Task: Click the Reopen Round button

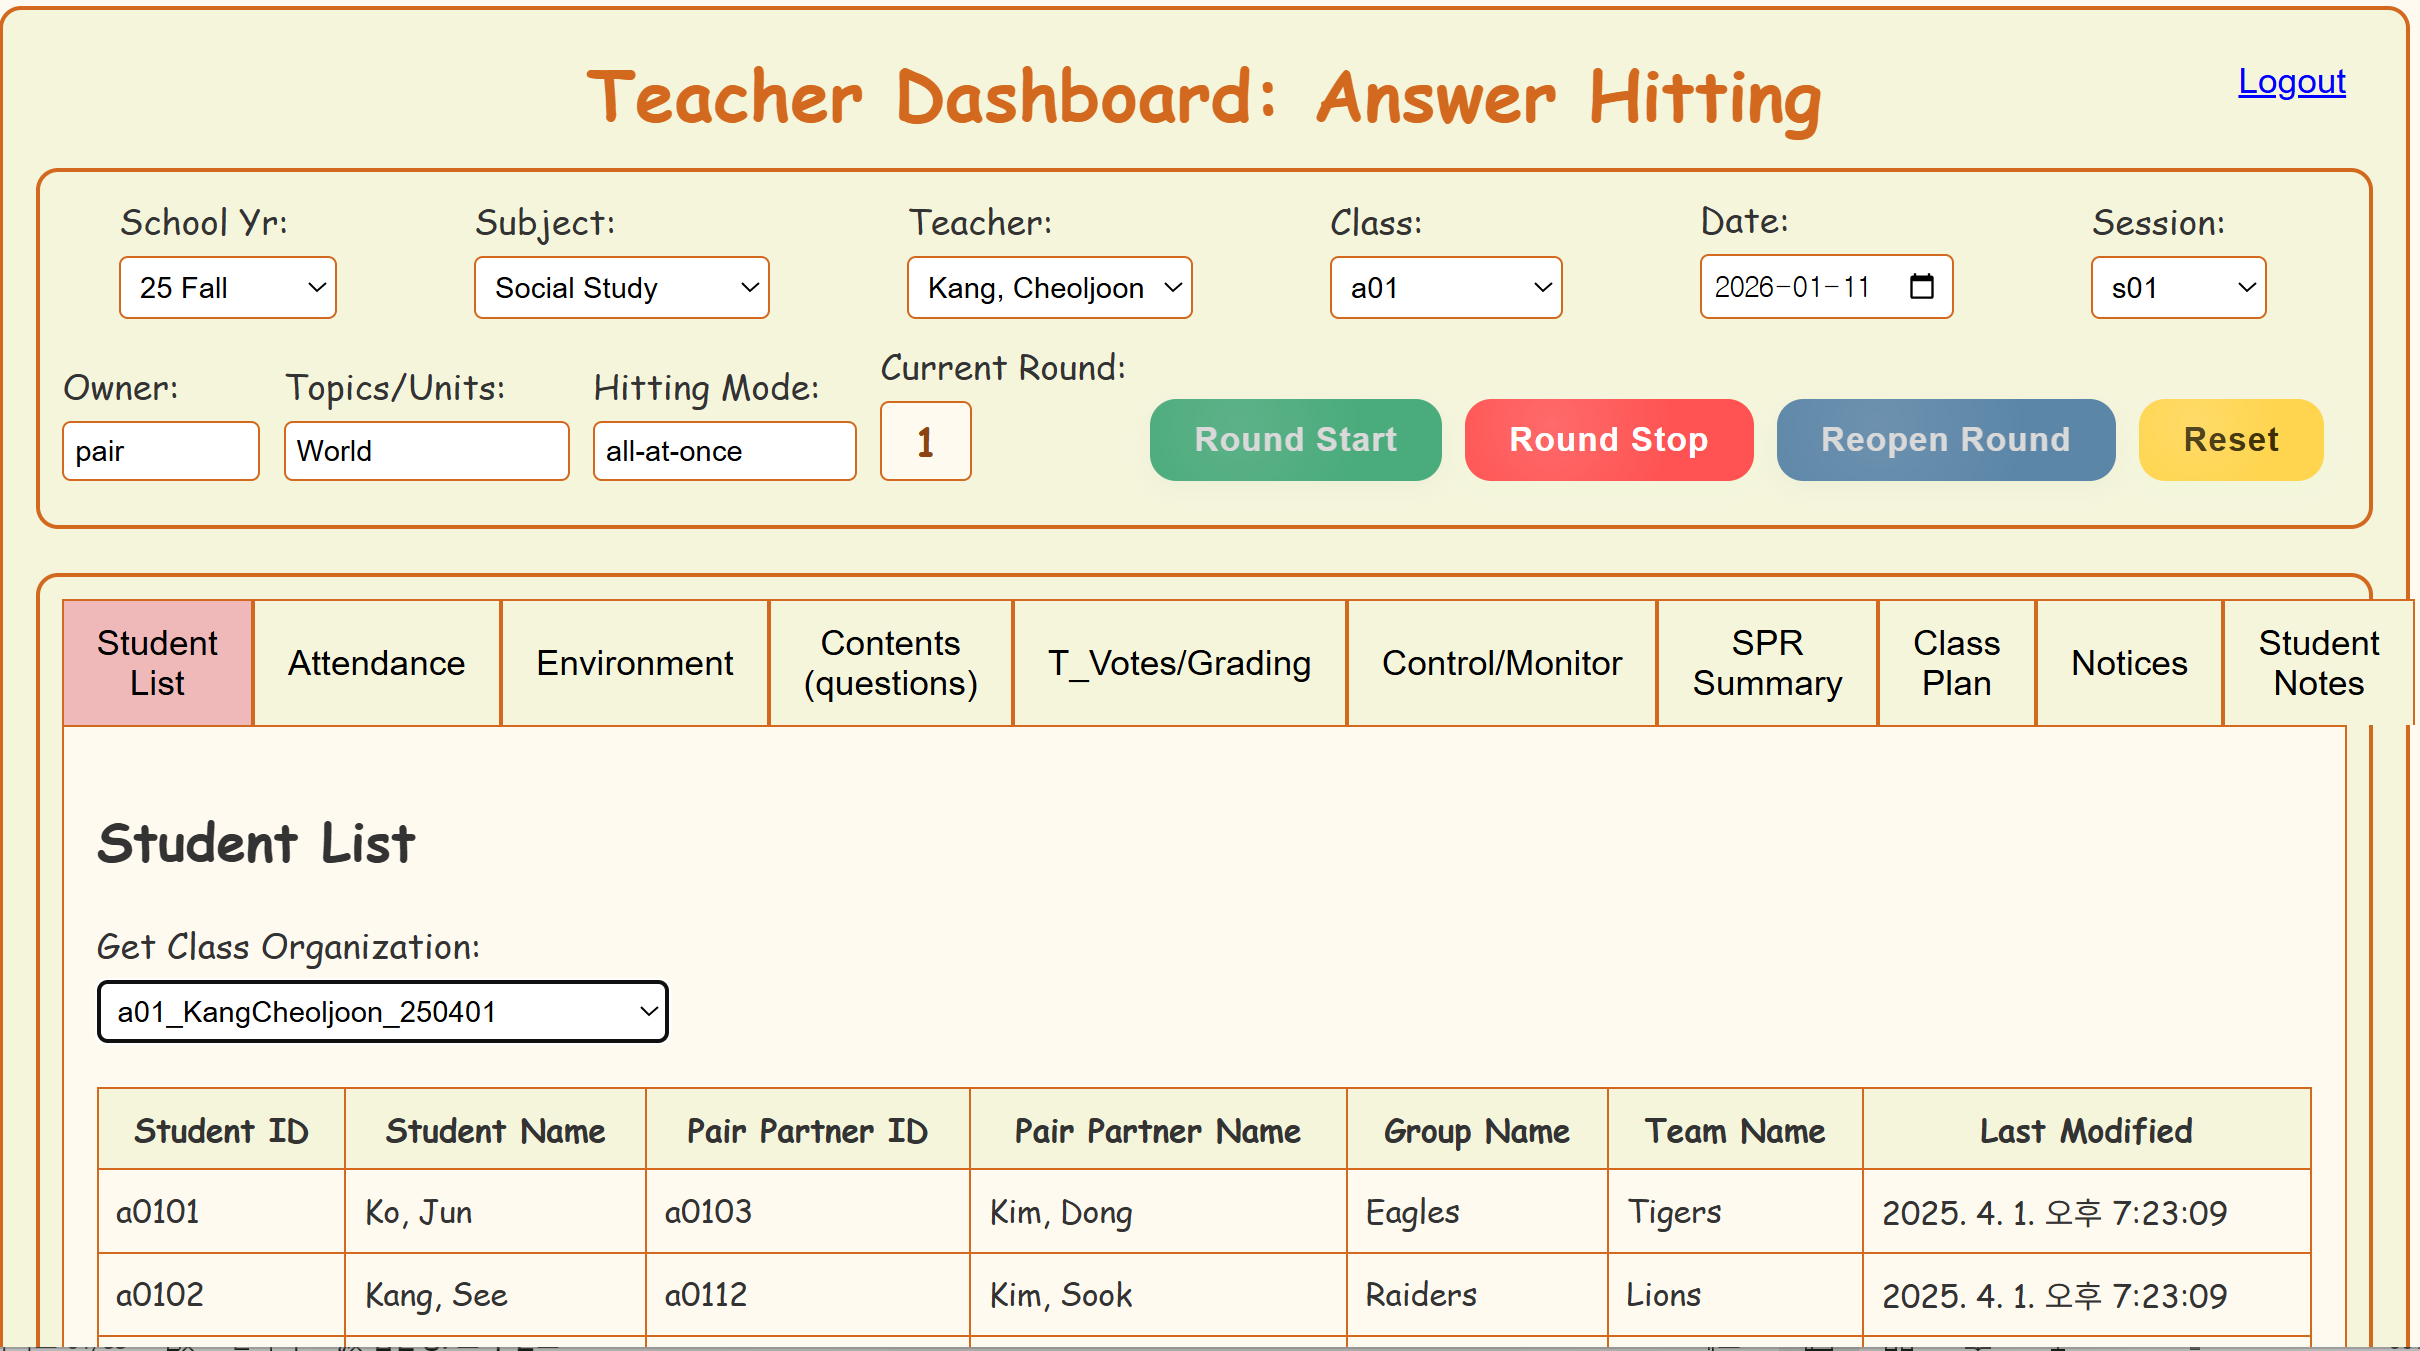Action: point(1945,440)
